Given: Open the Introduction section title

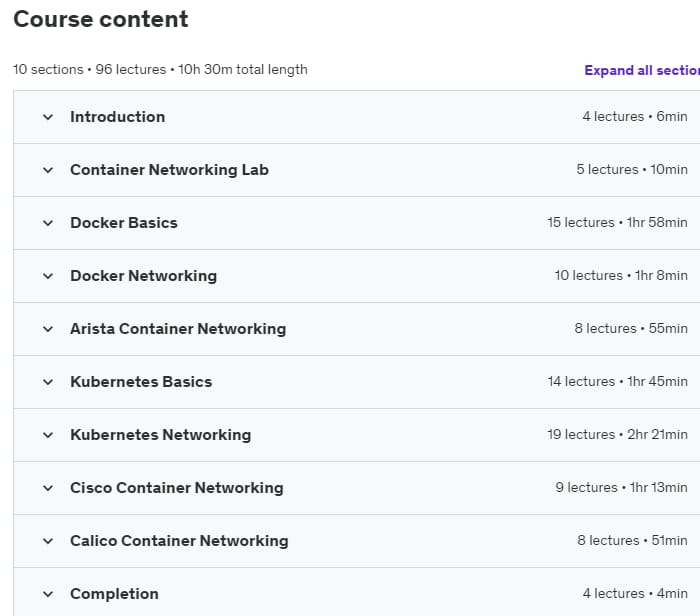Looking at the screenshot, I should [x=117, y=117].
